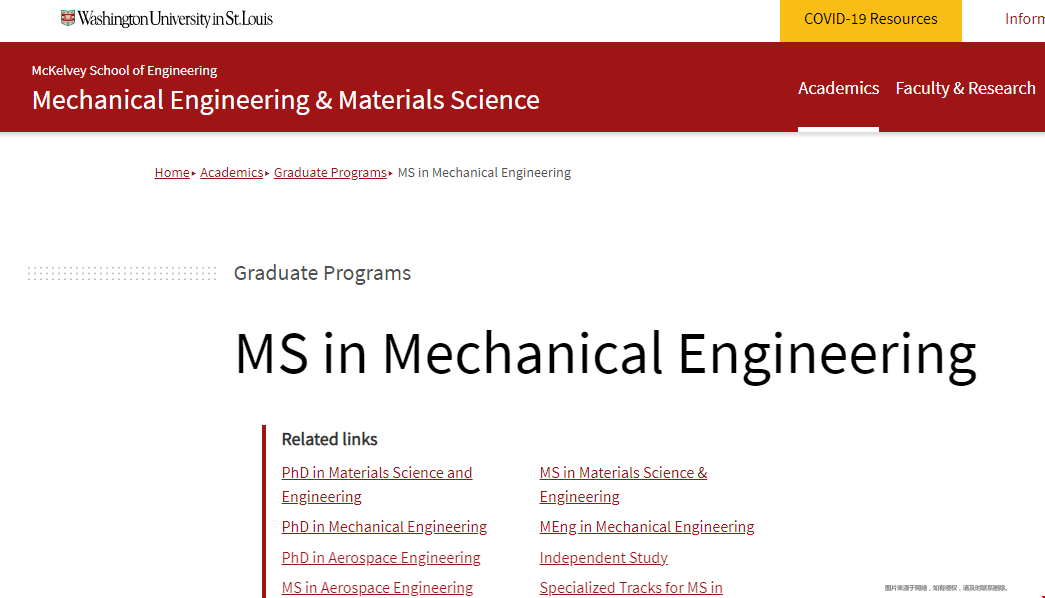The image size is (1045, 598).
Task: Open PhD in Materials Science and Engineering link
Action: 377,485
